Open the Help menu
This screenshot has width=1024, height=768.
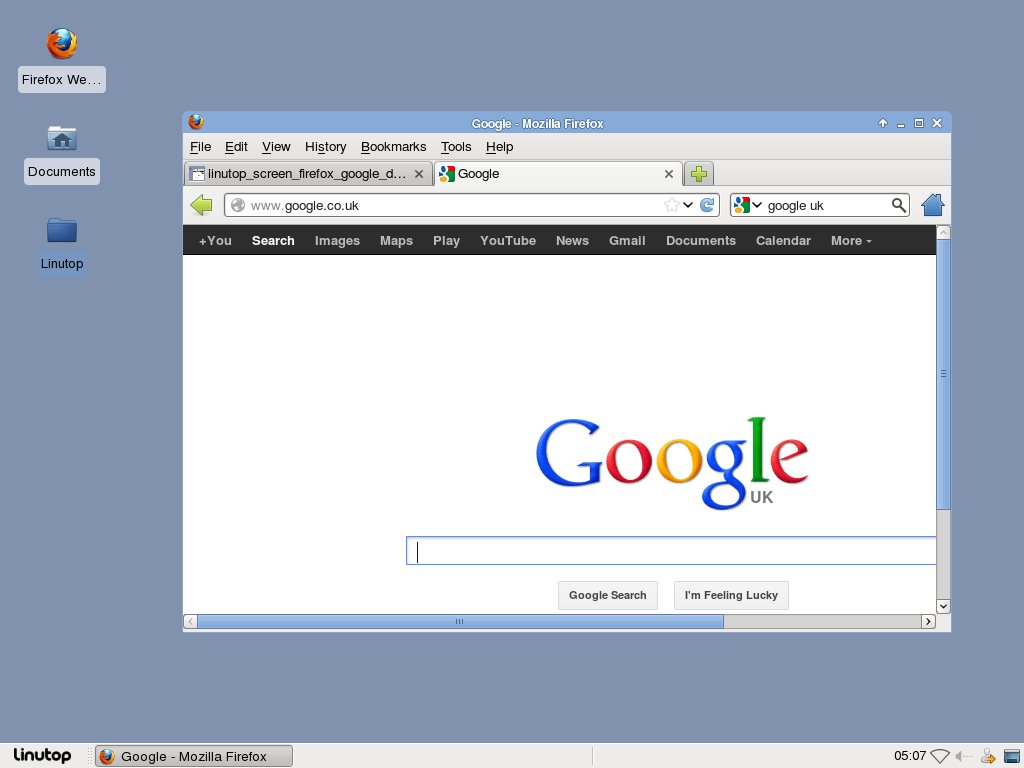point(500,147)
